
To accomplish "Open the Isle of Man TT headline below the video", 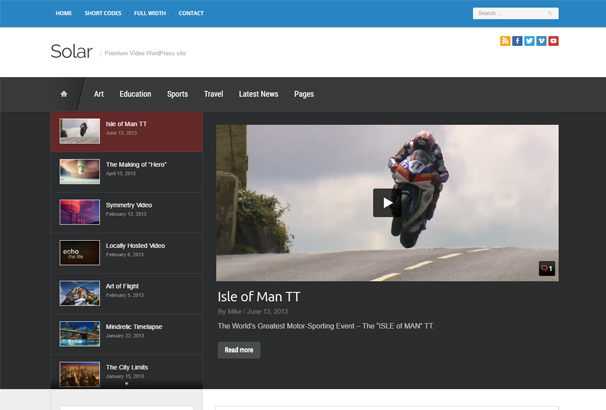I will click(x=259, y=297).
